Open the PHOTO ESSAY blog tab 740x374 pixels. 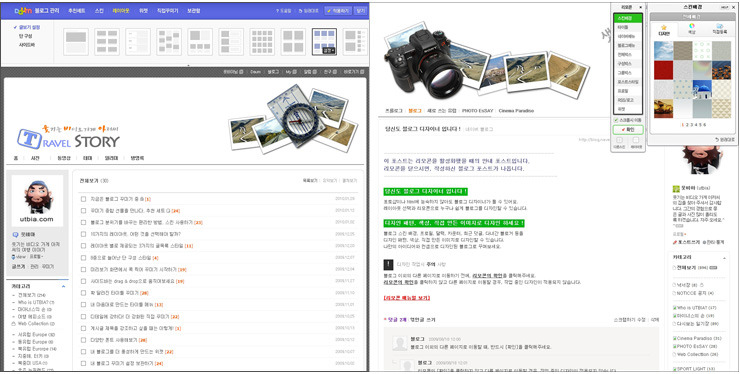point(477,111)
